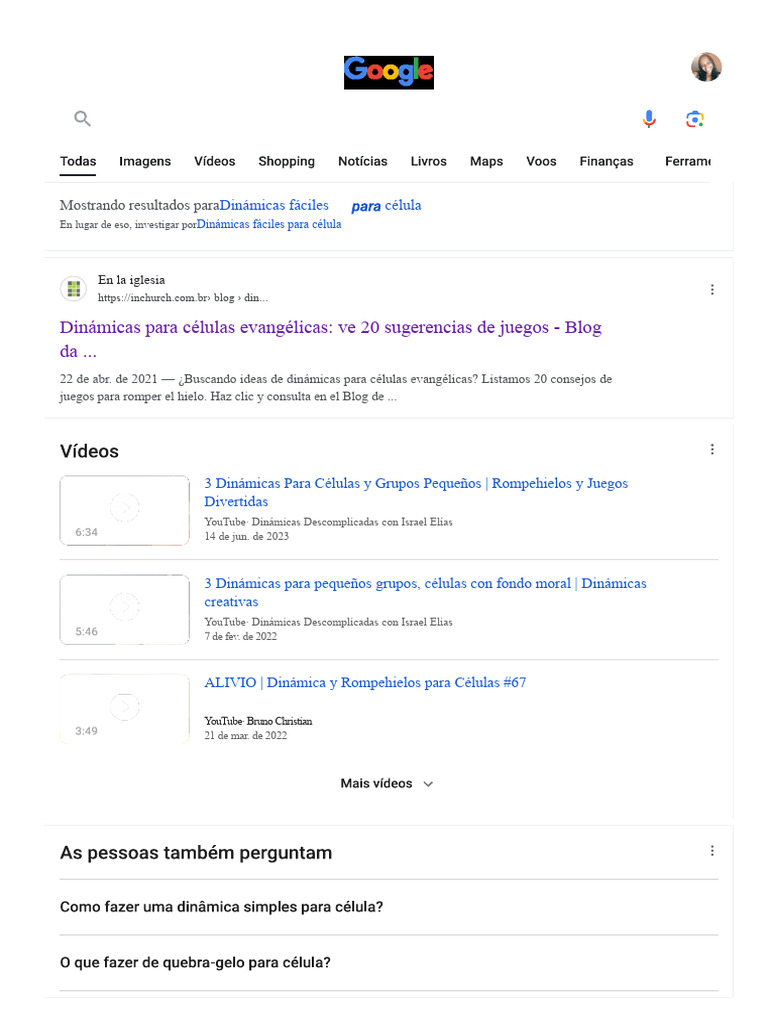
Task: Click the Dinámicas fáciles para célula suggestion link
Action: pyautogui.click(x=320, y=205)
